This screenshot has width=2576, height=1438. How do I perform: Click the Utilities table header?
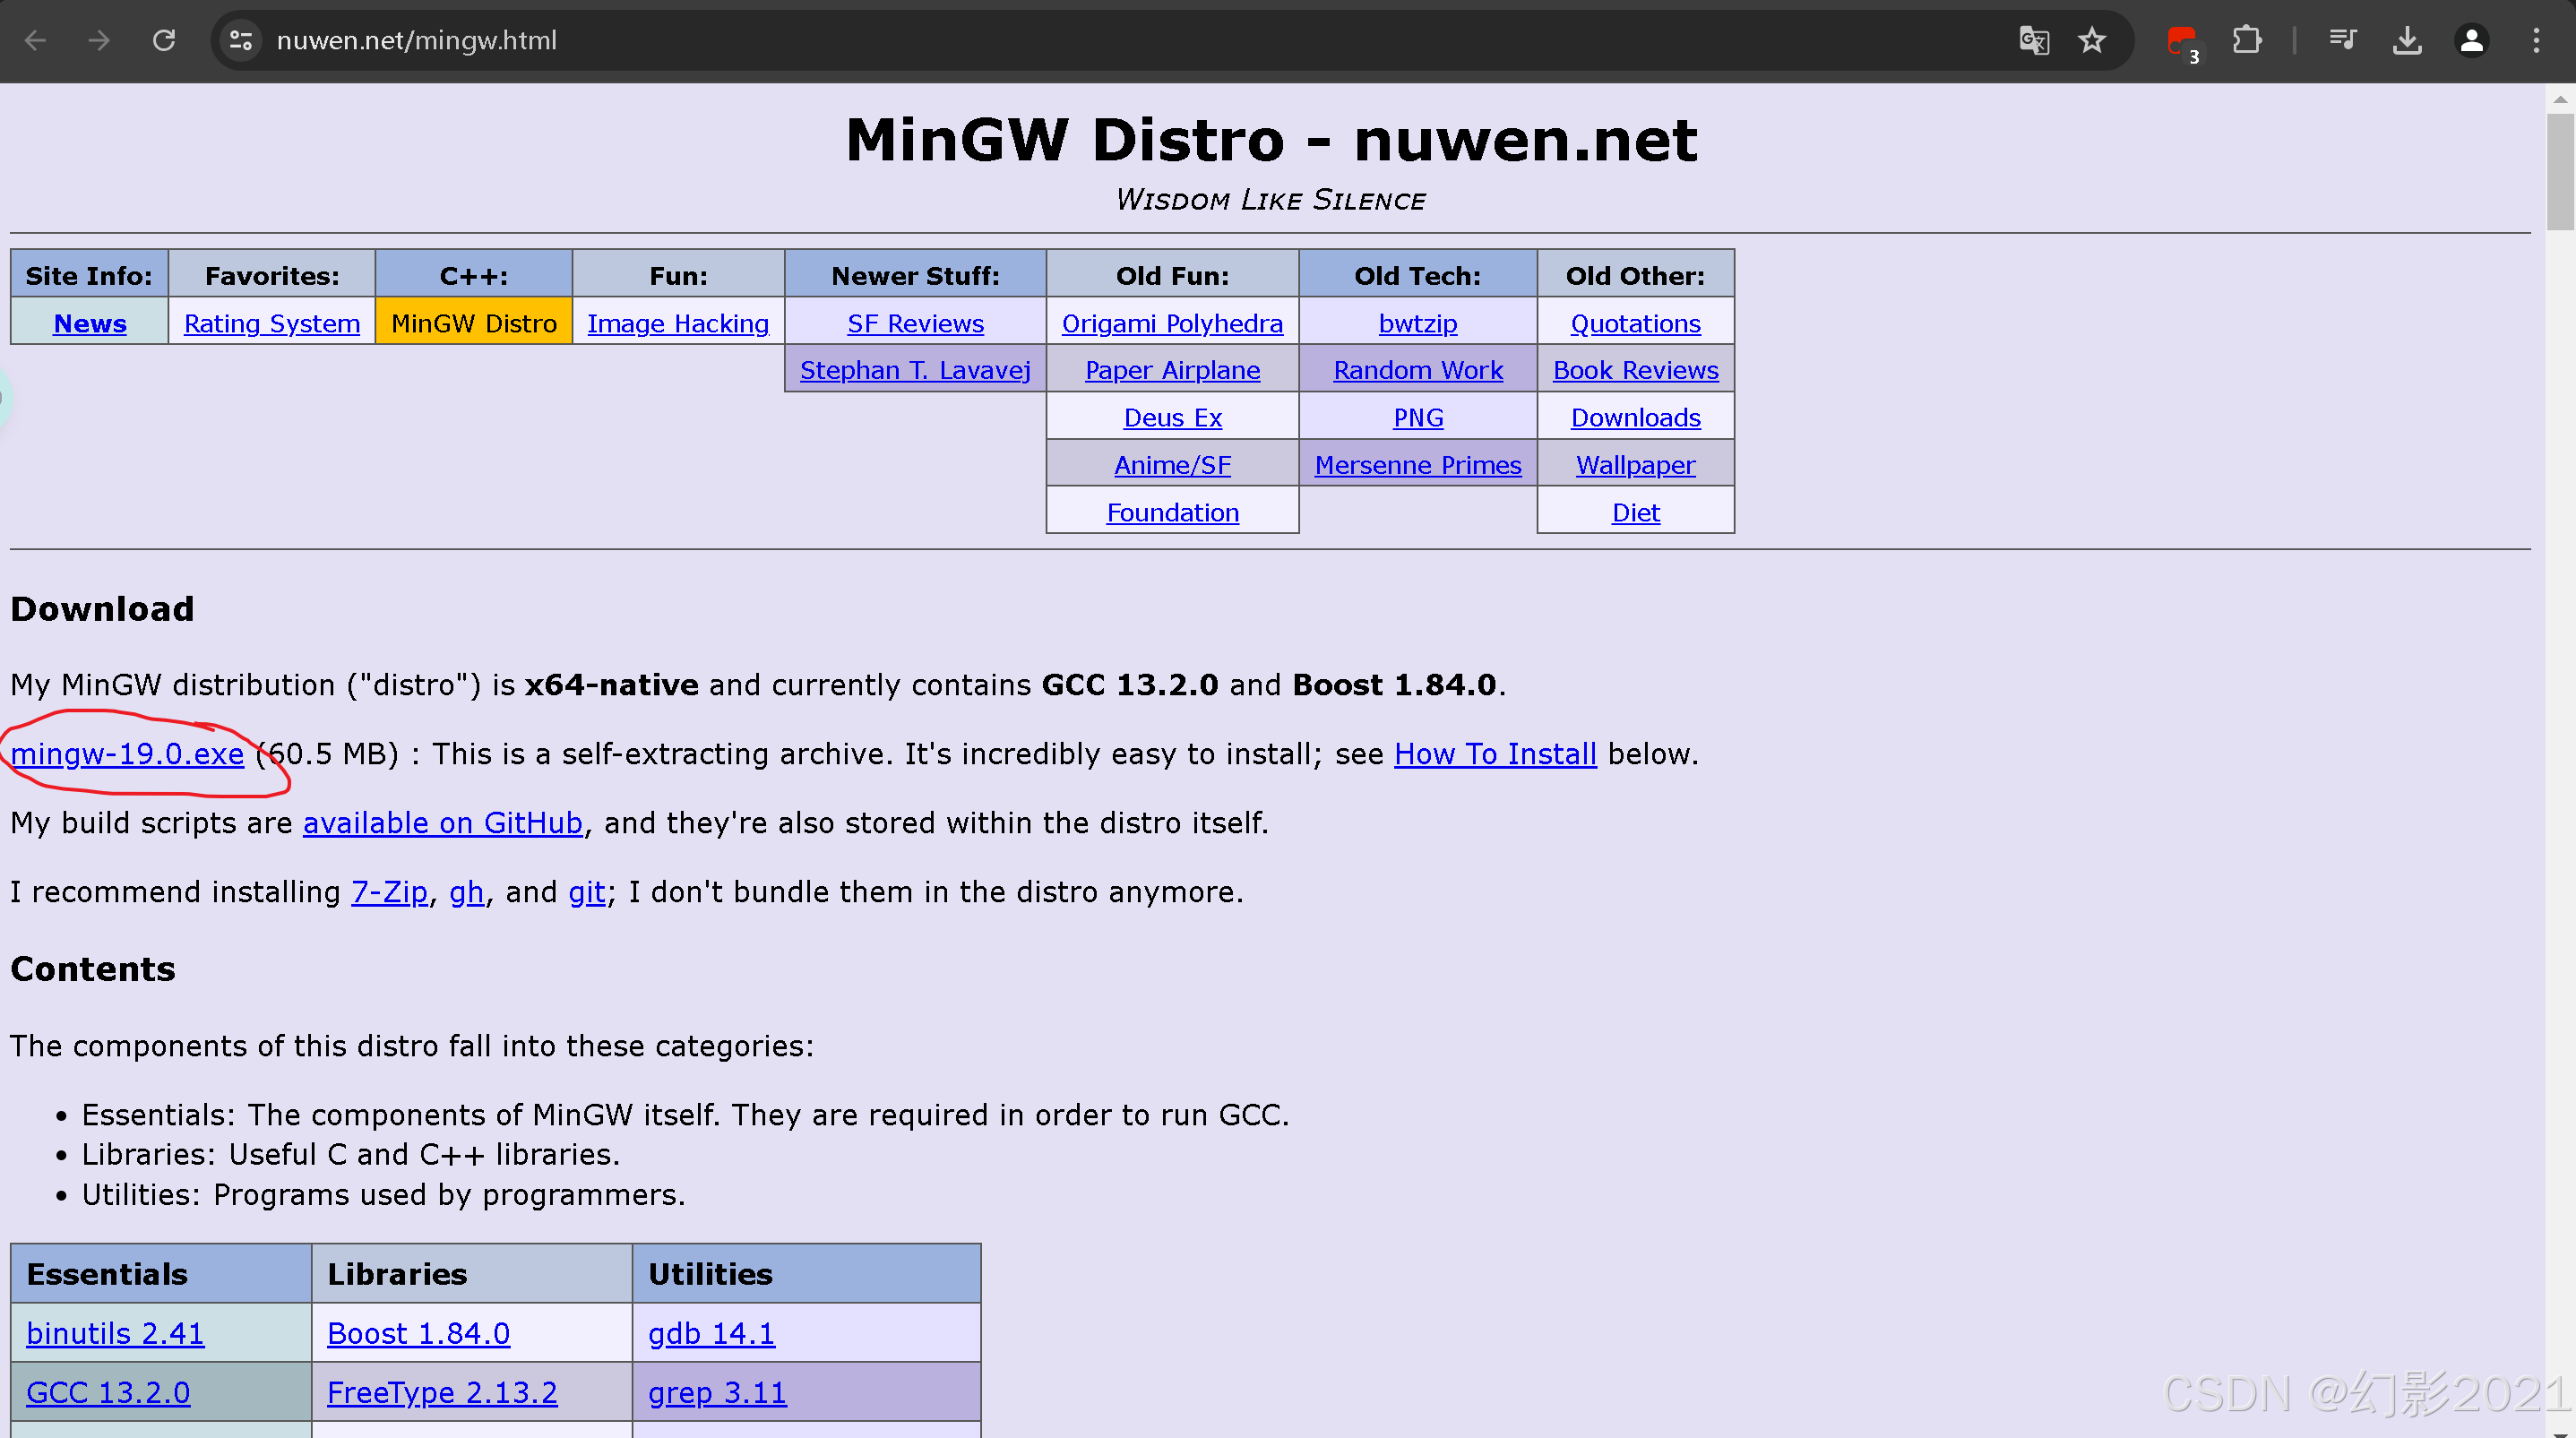click(x=806, y=1273)
